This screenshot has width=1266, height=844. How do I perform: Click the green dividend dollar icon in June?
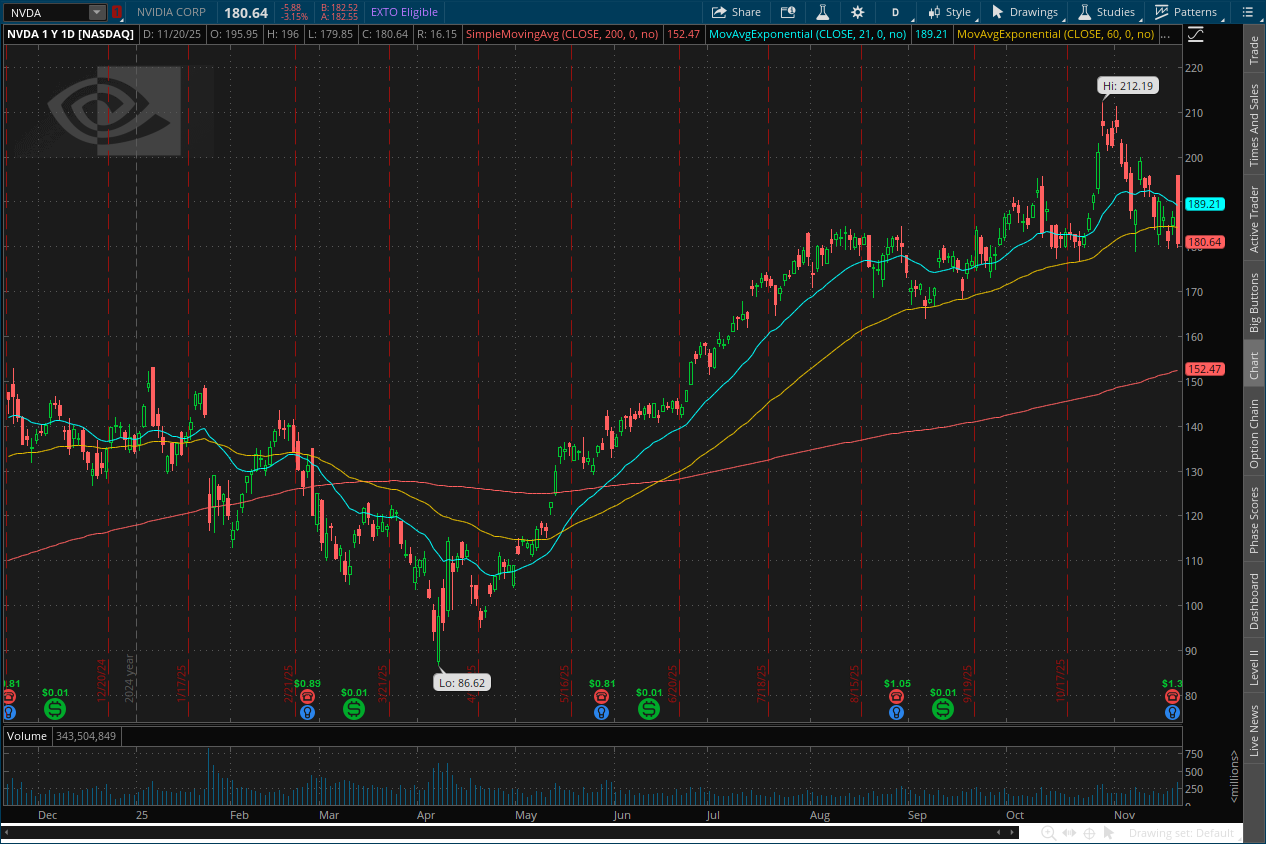pyautogui.click(x=649, y=709)
